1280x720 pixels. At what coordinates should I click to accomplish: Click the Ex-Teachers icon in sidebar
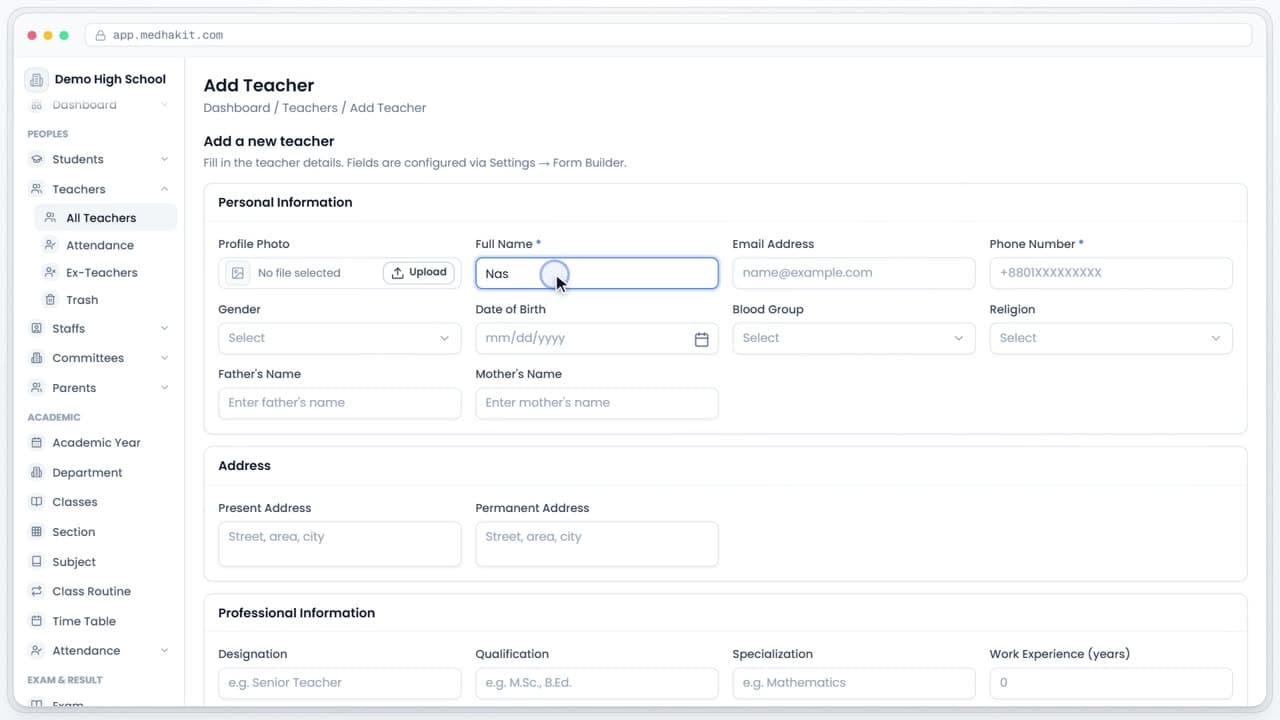tap(50, 272)
